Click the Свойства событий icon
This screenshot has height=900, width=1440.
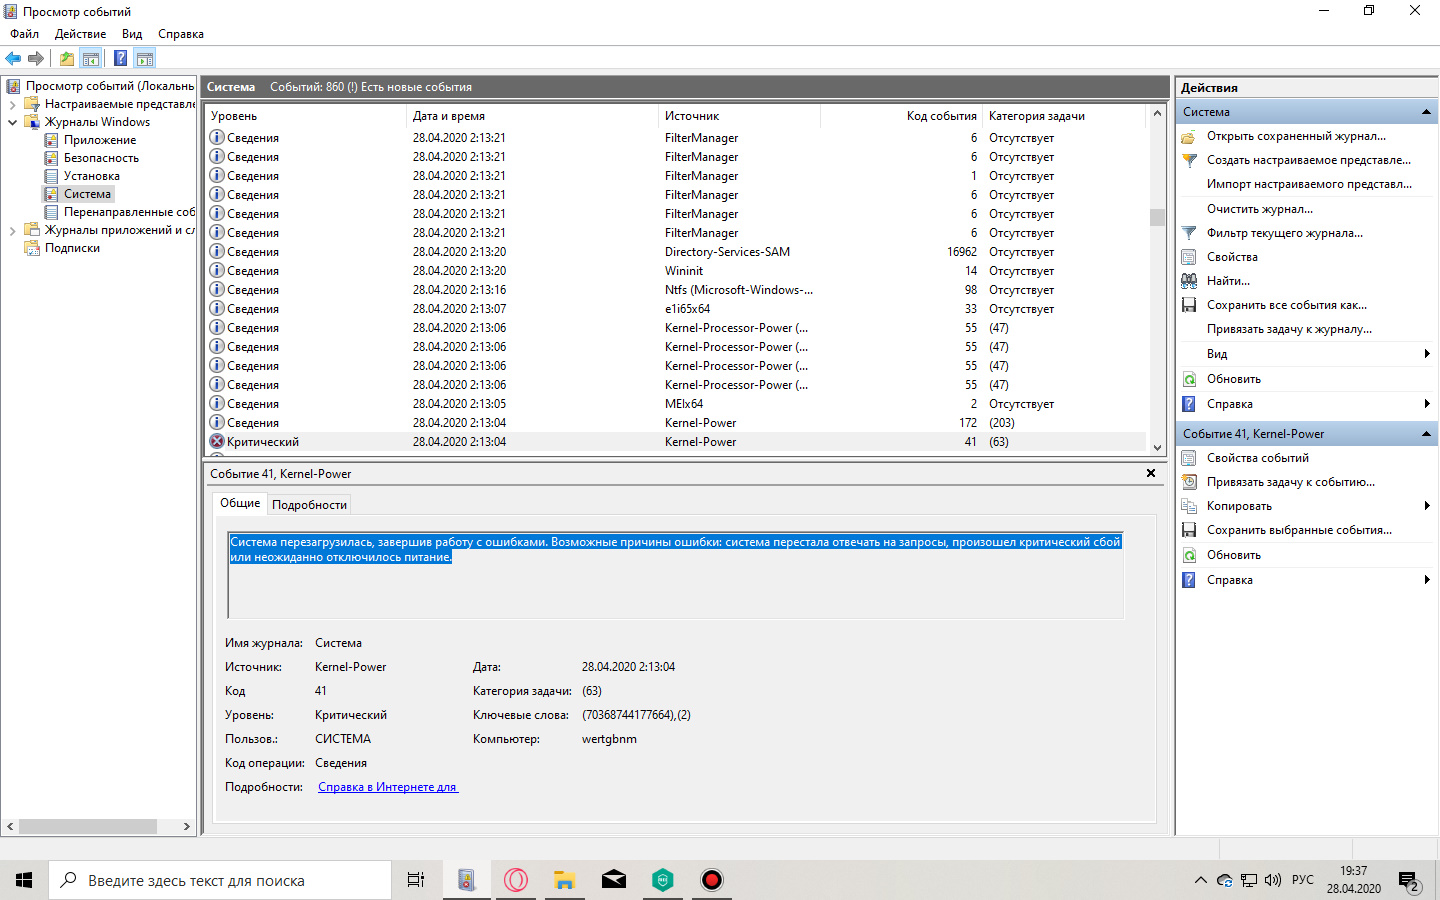[x=1189, y=458]
